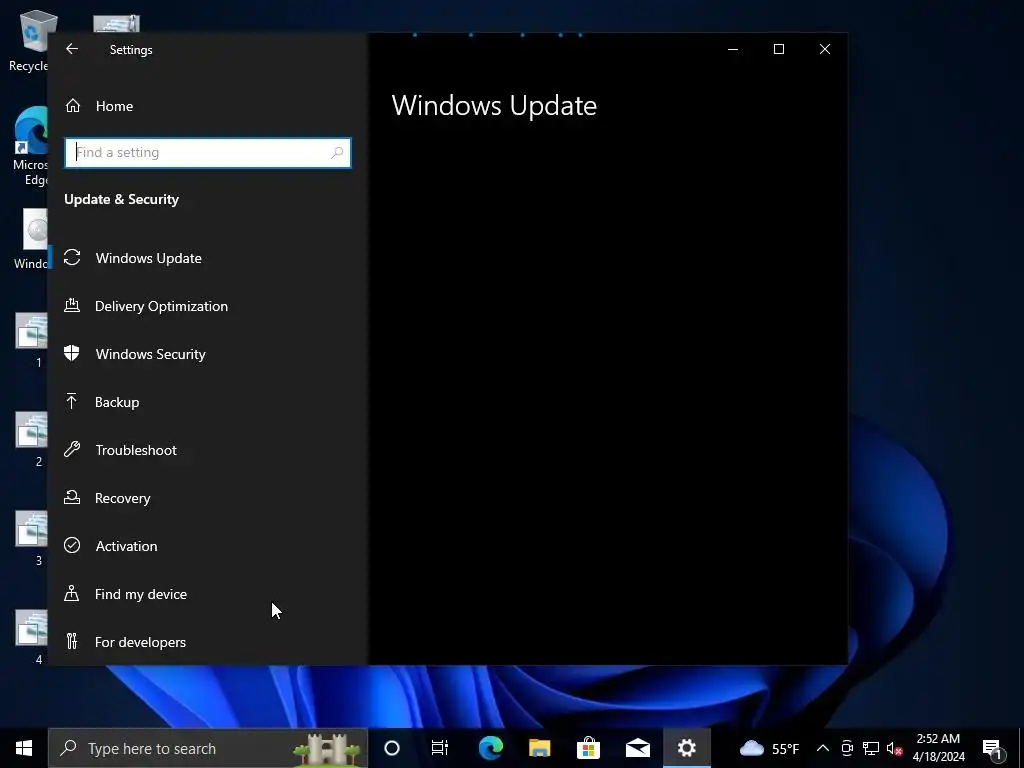
Task: Open the weather widget showing 55°F
Action: pos(769,748)
